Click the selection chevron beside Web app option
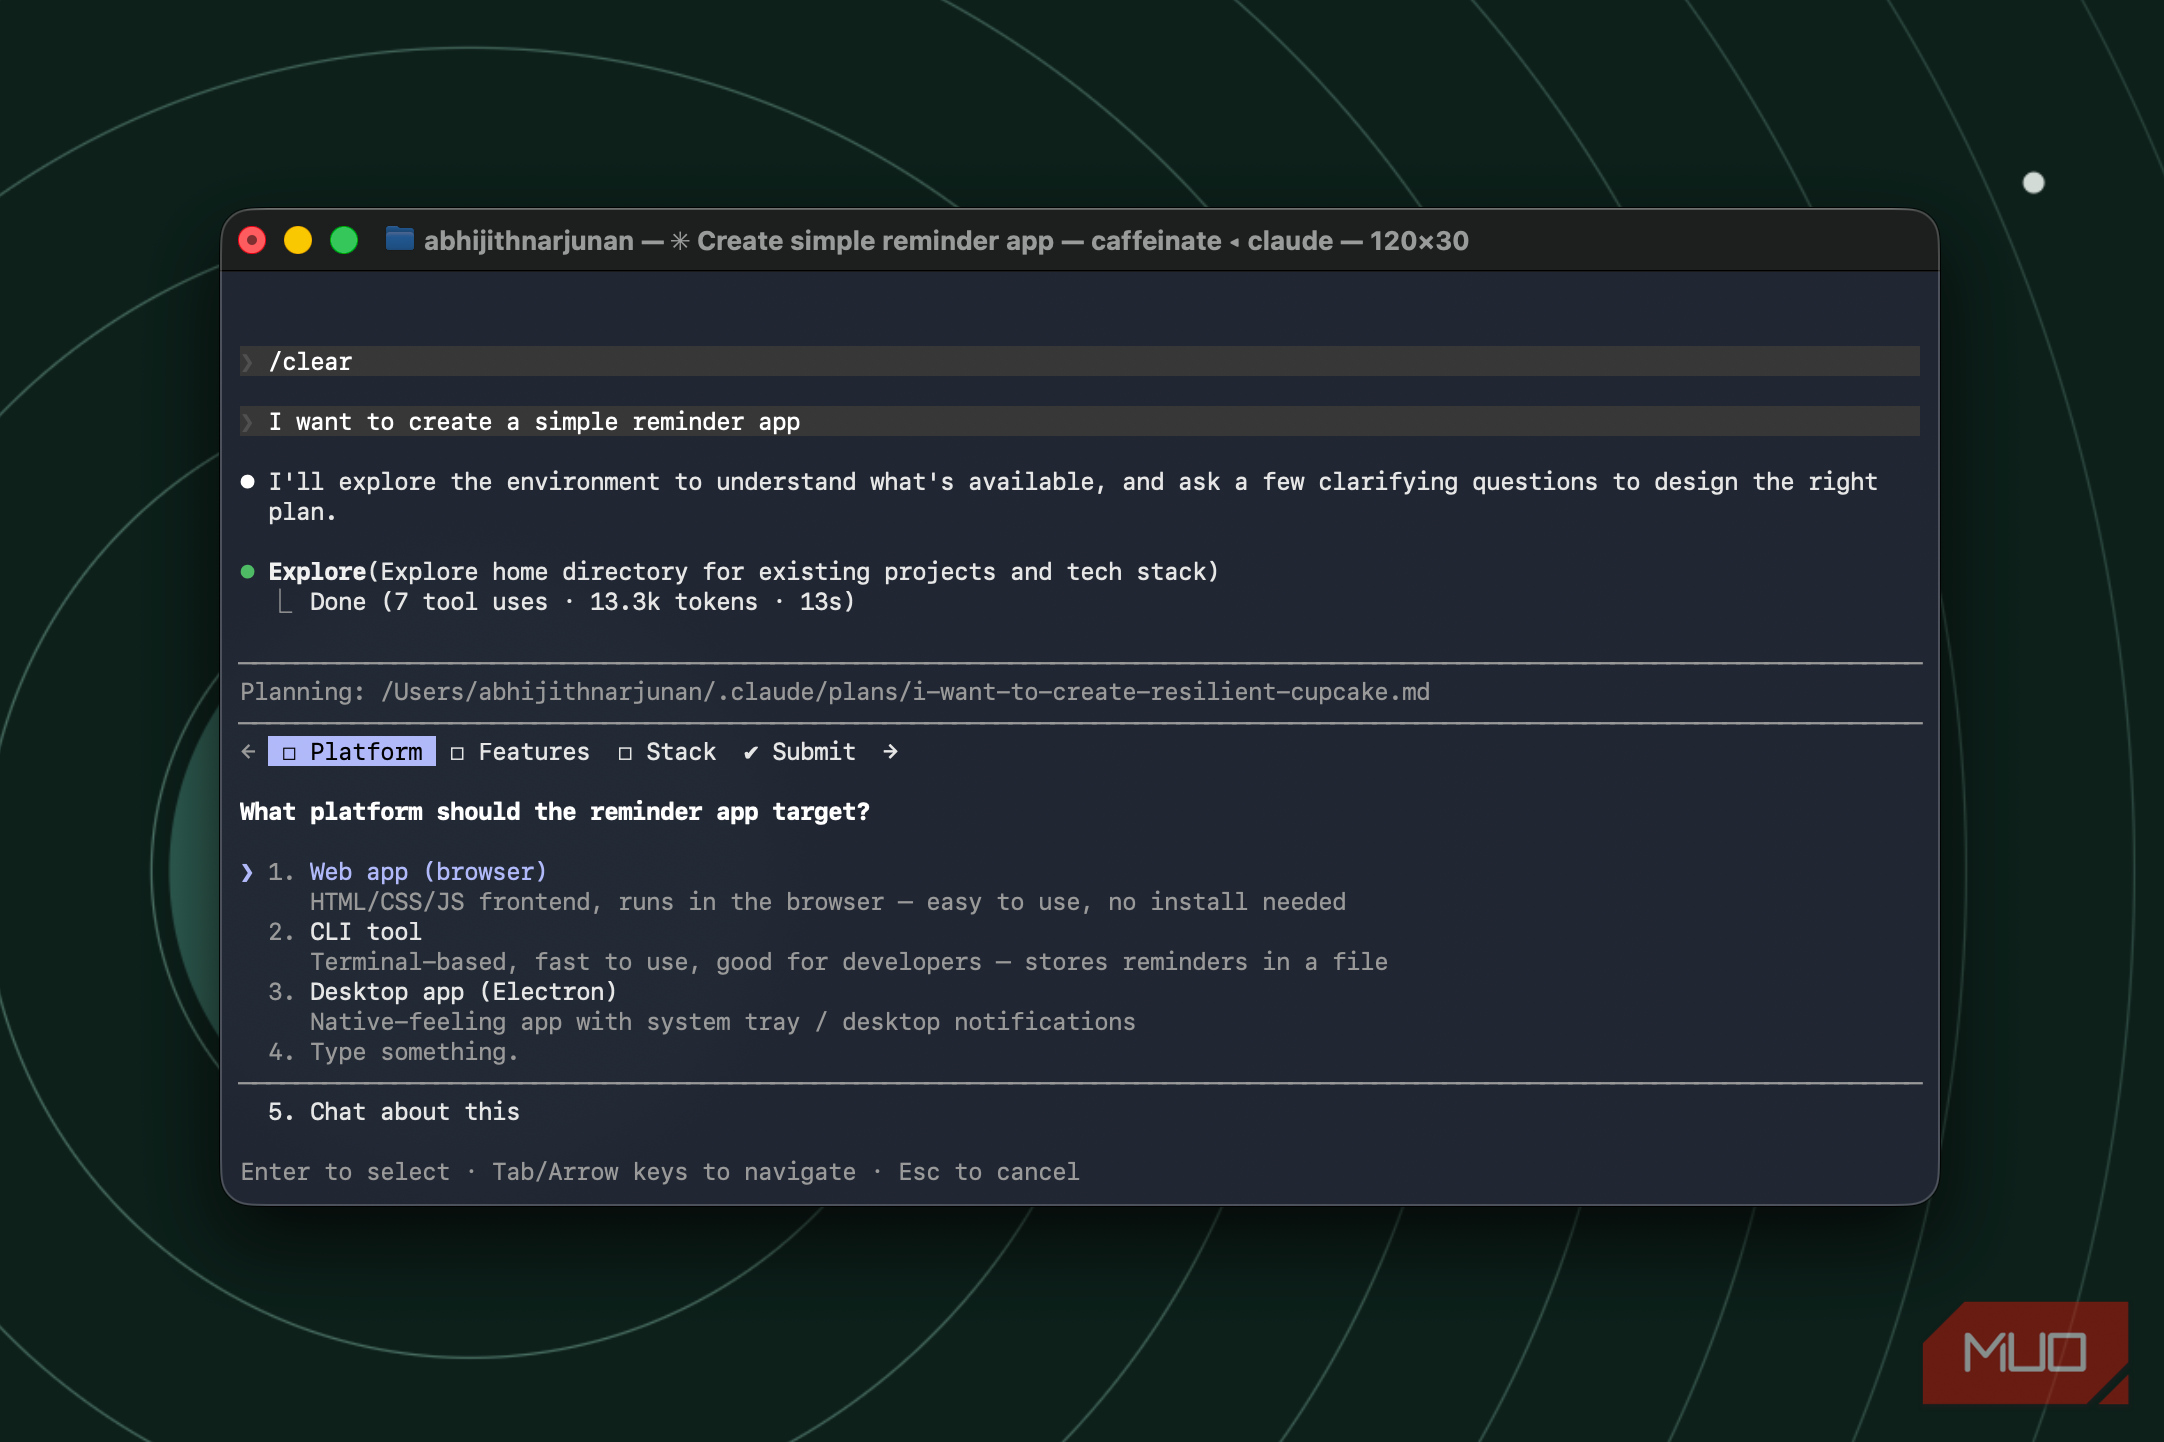 pyautogui.click(x=247, y=872)
